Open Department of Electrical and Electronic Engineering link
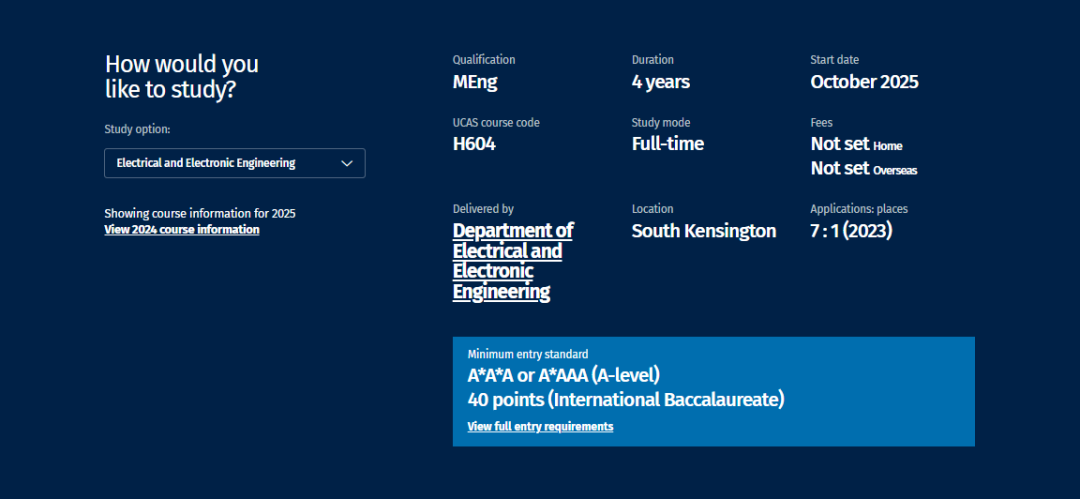The width and height of the screenshot is (1080, 499). (513, 261)
